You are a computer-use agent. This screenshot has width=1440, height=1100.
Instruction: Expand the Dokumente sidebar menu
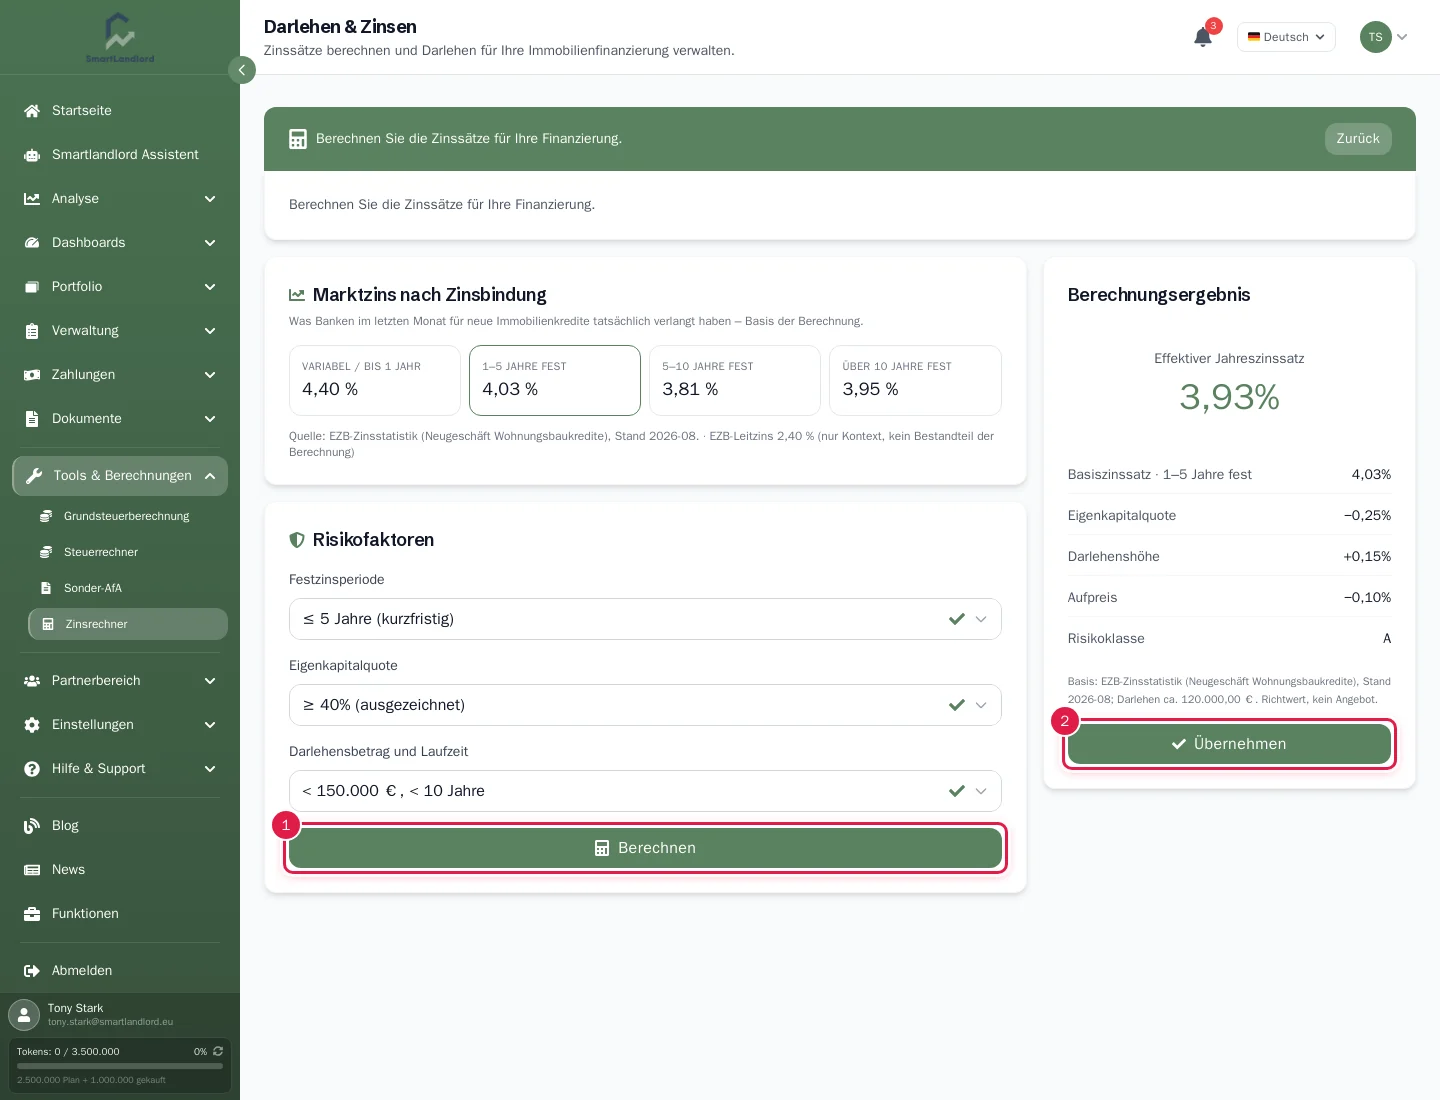(120, 419)
